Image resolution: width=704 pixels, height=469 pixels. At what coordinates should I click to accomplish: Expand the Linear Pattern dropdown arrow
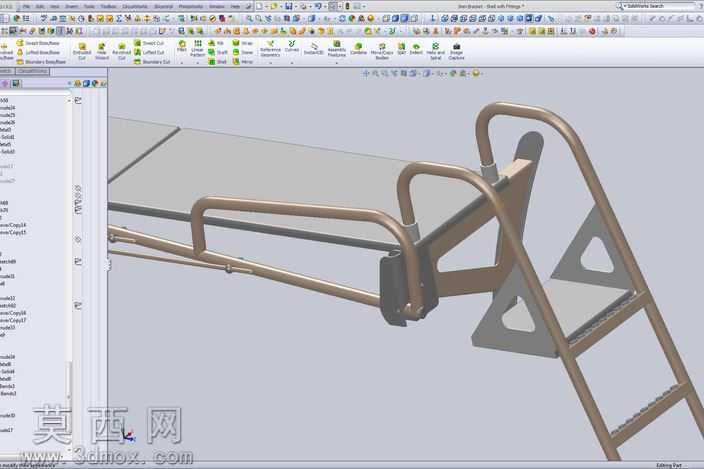click(198, 63)
